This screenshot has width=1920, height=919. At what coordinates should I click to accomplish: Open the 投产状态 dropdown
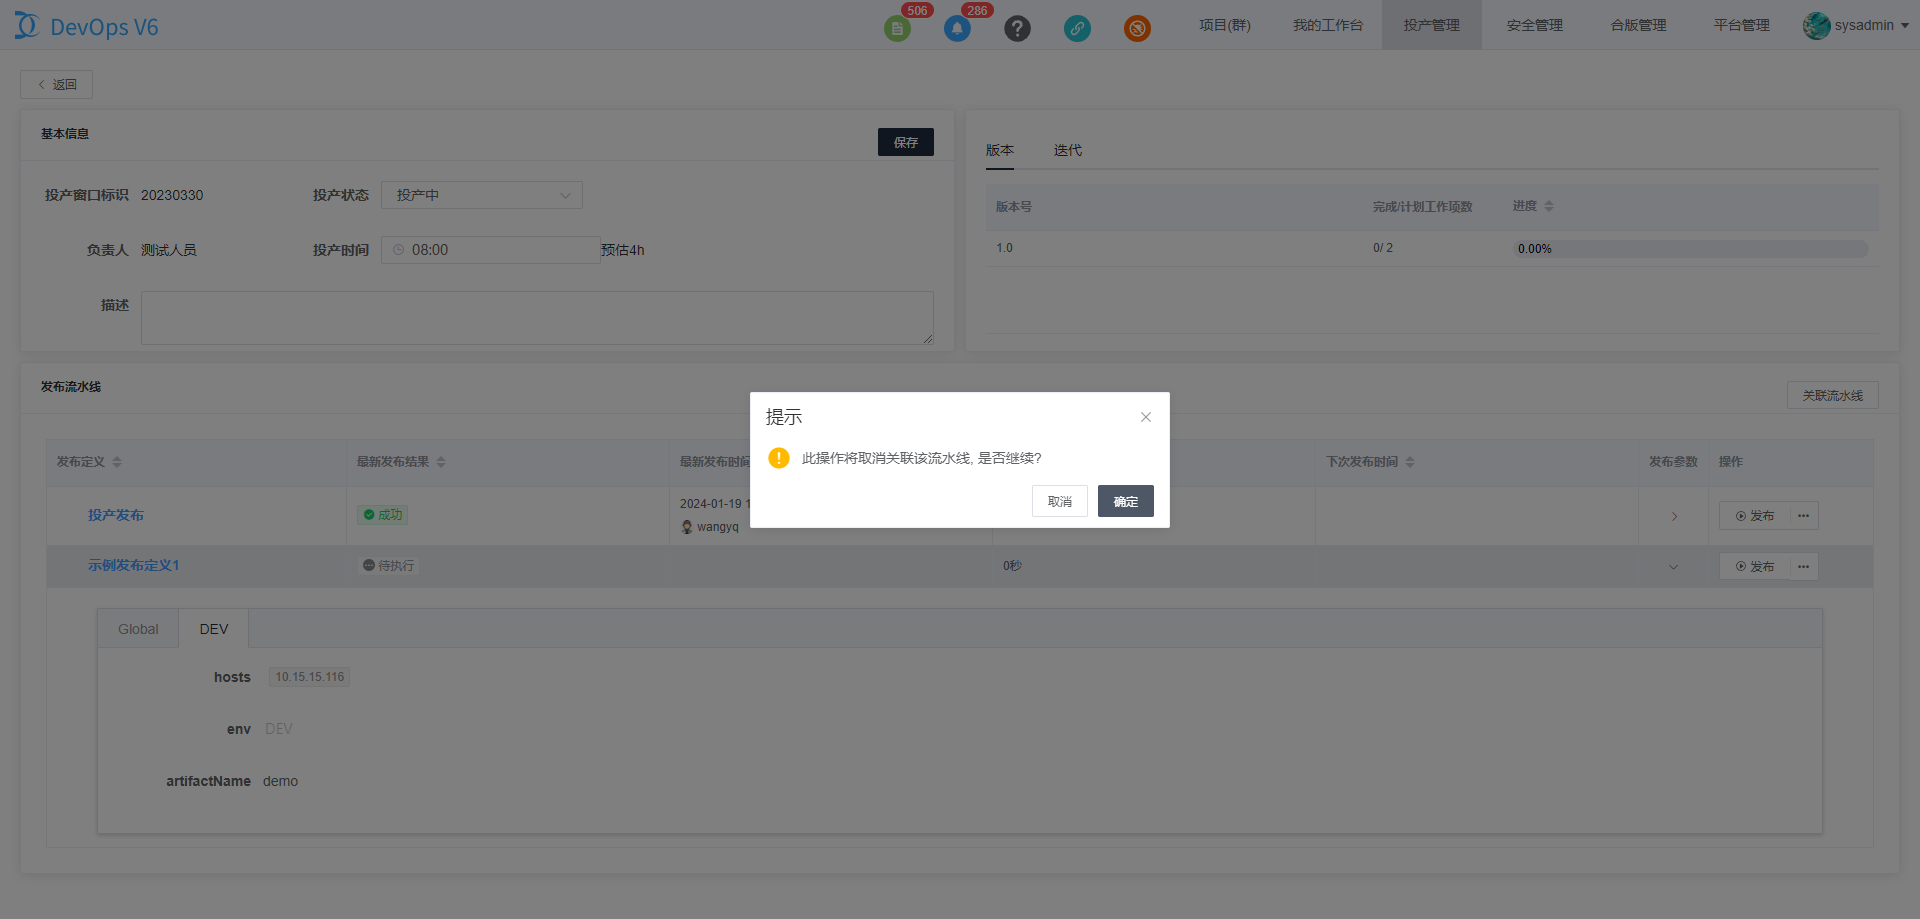[481, 195]
